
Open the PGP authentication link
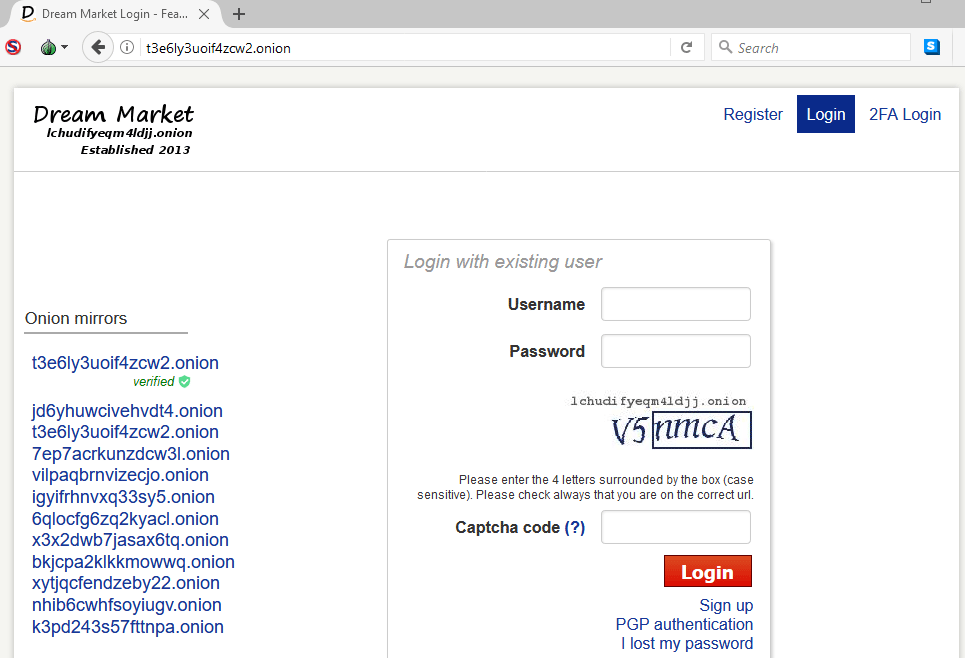tap(684, 624)
